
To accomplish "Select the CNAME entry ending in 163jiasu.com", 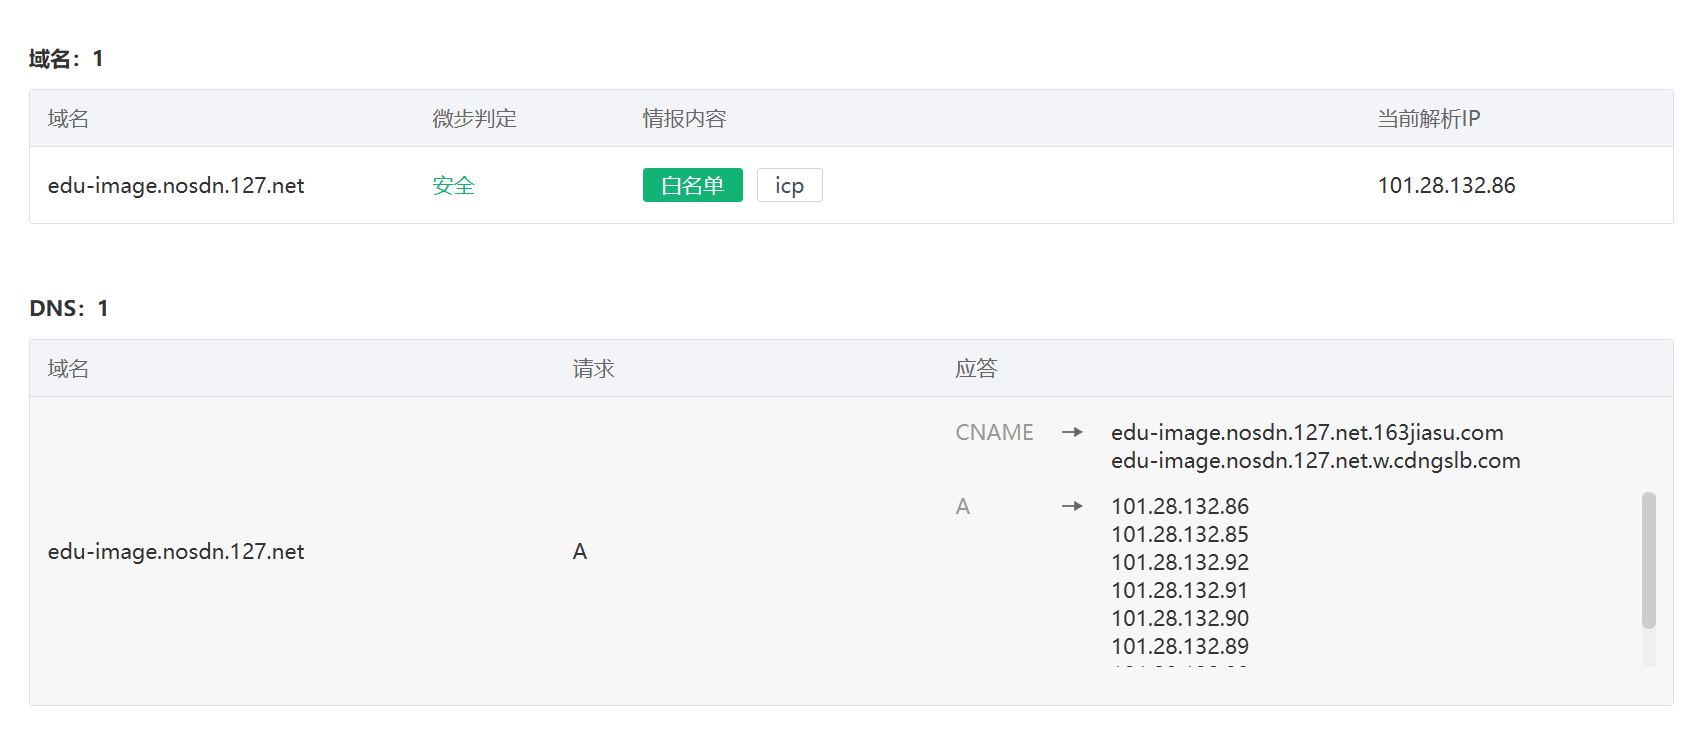I will coord(1307,432).
